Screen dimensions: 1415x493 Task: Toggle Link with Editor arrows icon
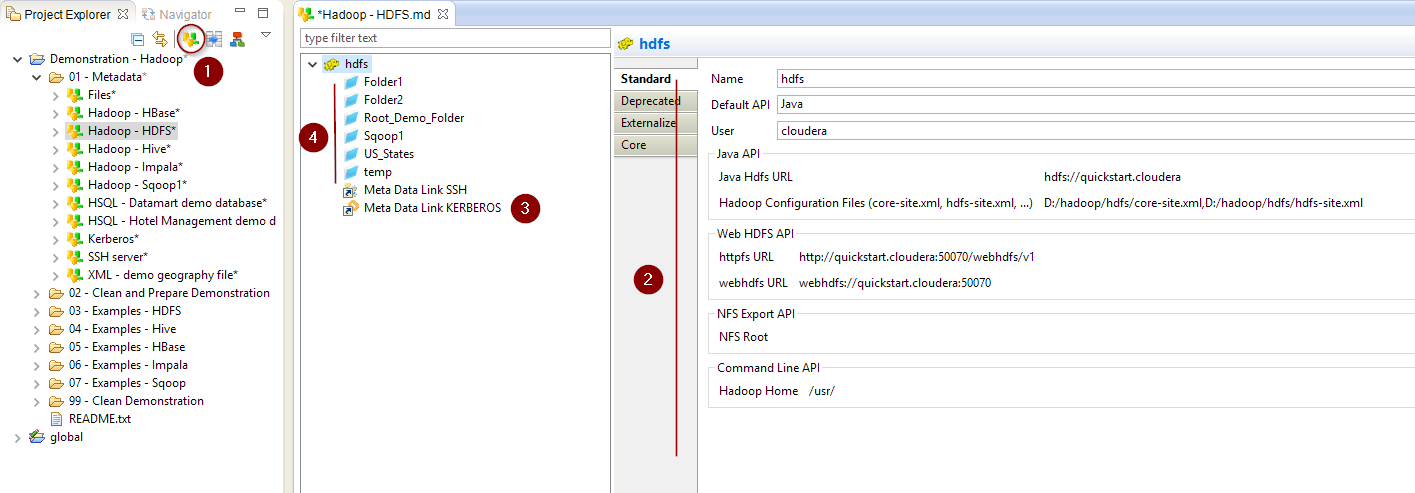160,39
